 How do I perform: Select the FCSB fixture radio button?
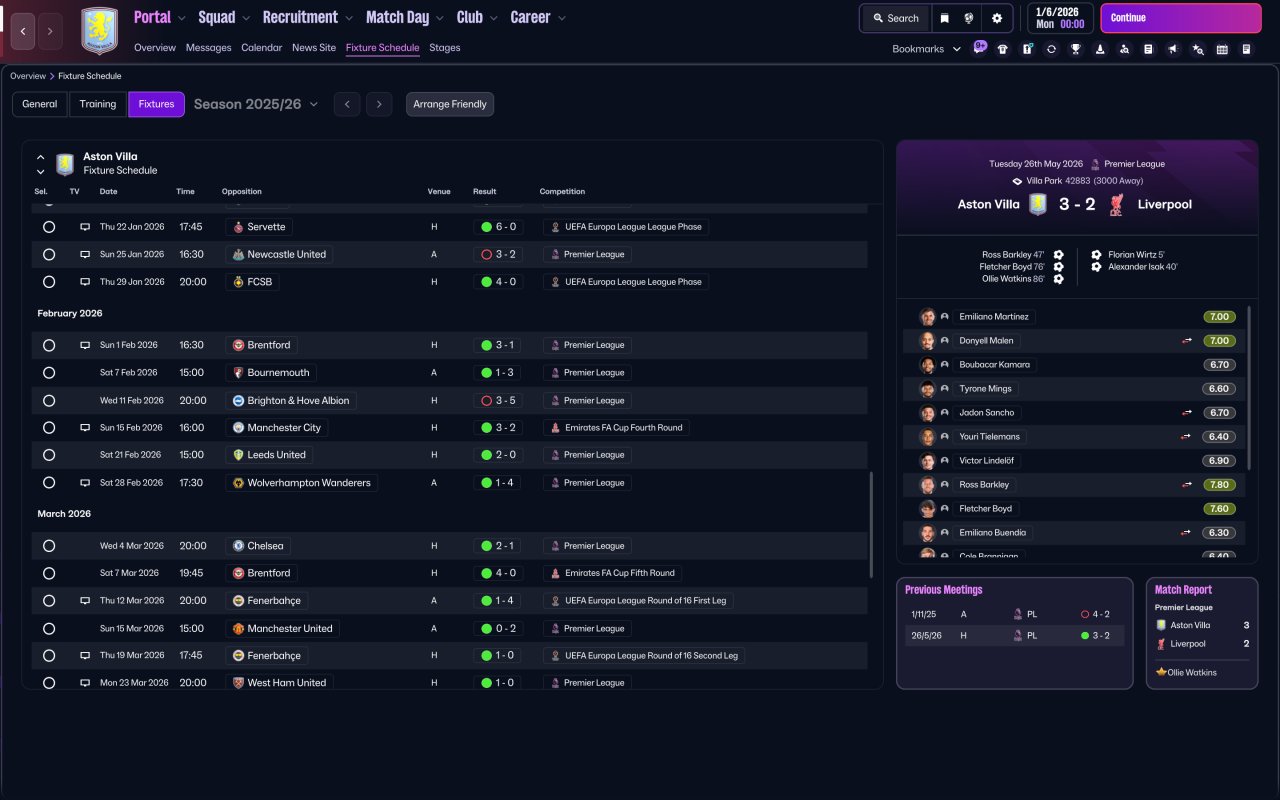[x=49, y=282]
